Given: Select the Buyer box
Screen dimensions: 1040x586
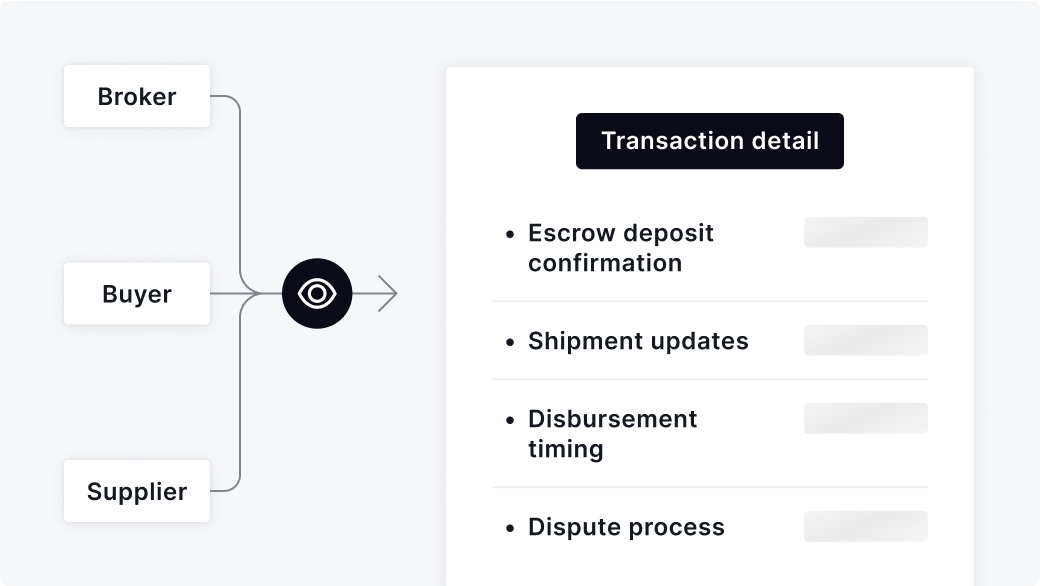Looking at the screenshot, I should pos(137,294).
